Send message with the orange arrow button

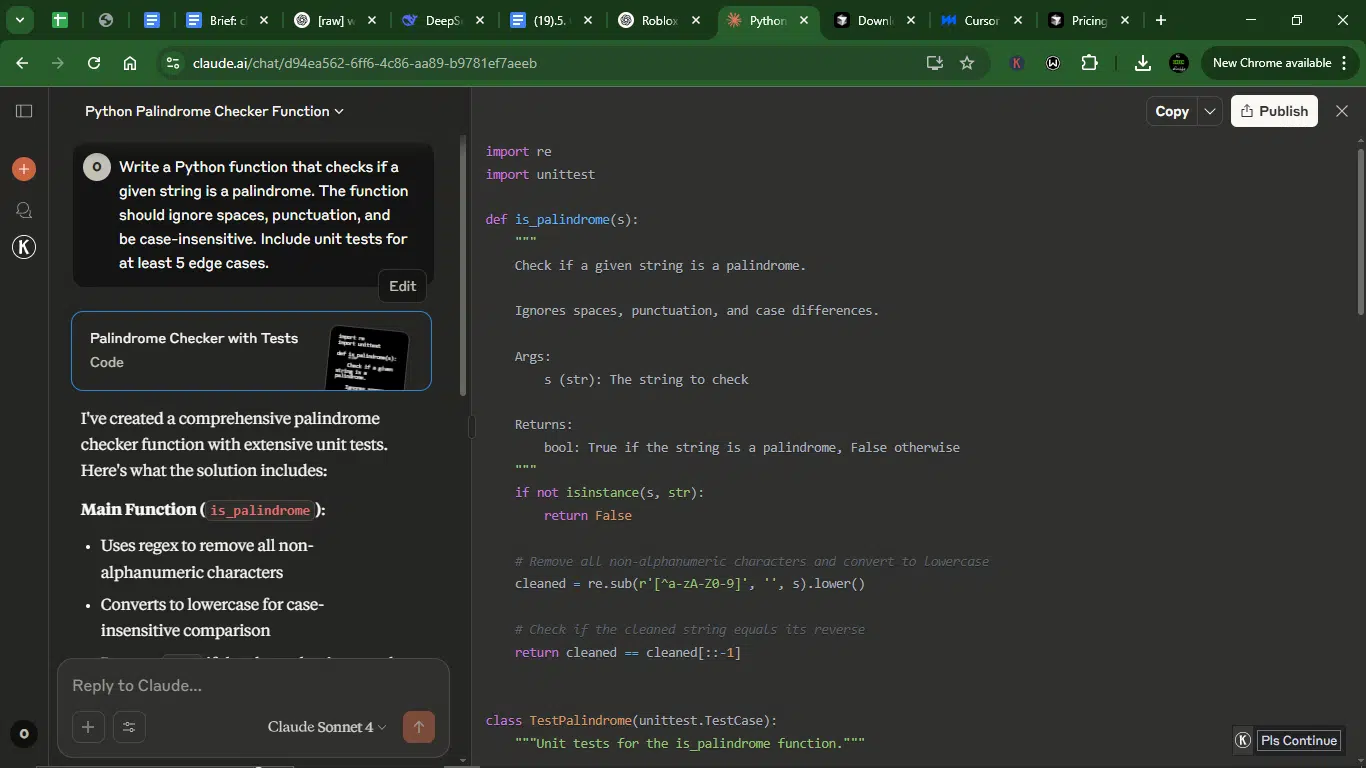pyautogui.click(x=419, y=727)
